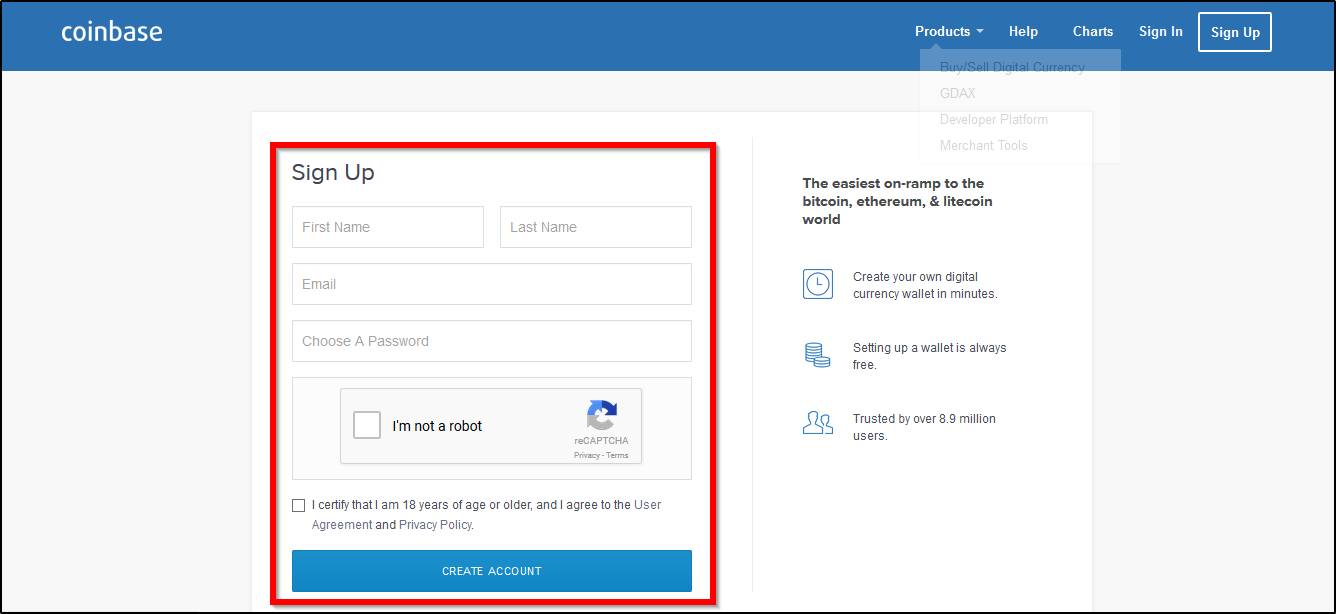
Task: Tick the age certification checkbox
Action: click(299, 506)
